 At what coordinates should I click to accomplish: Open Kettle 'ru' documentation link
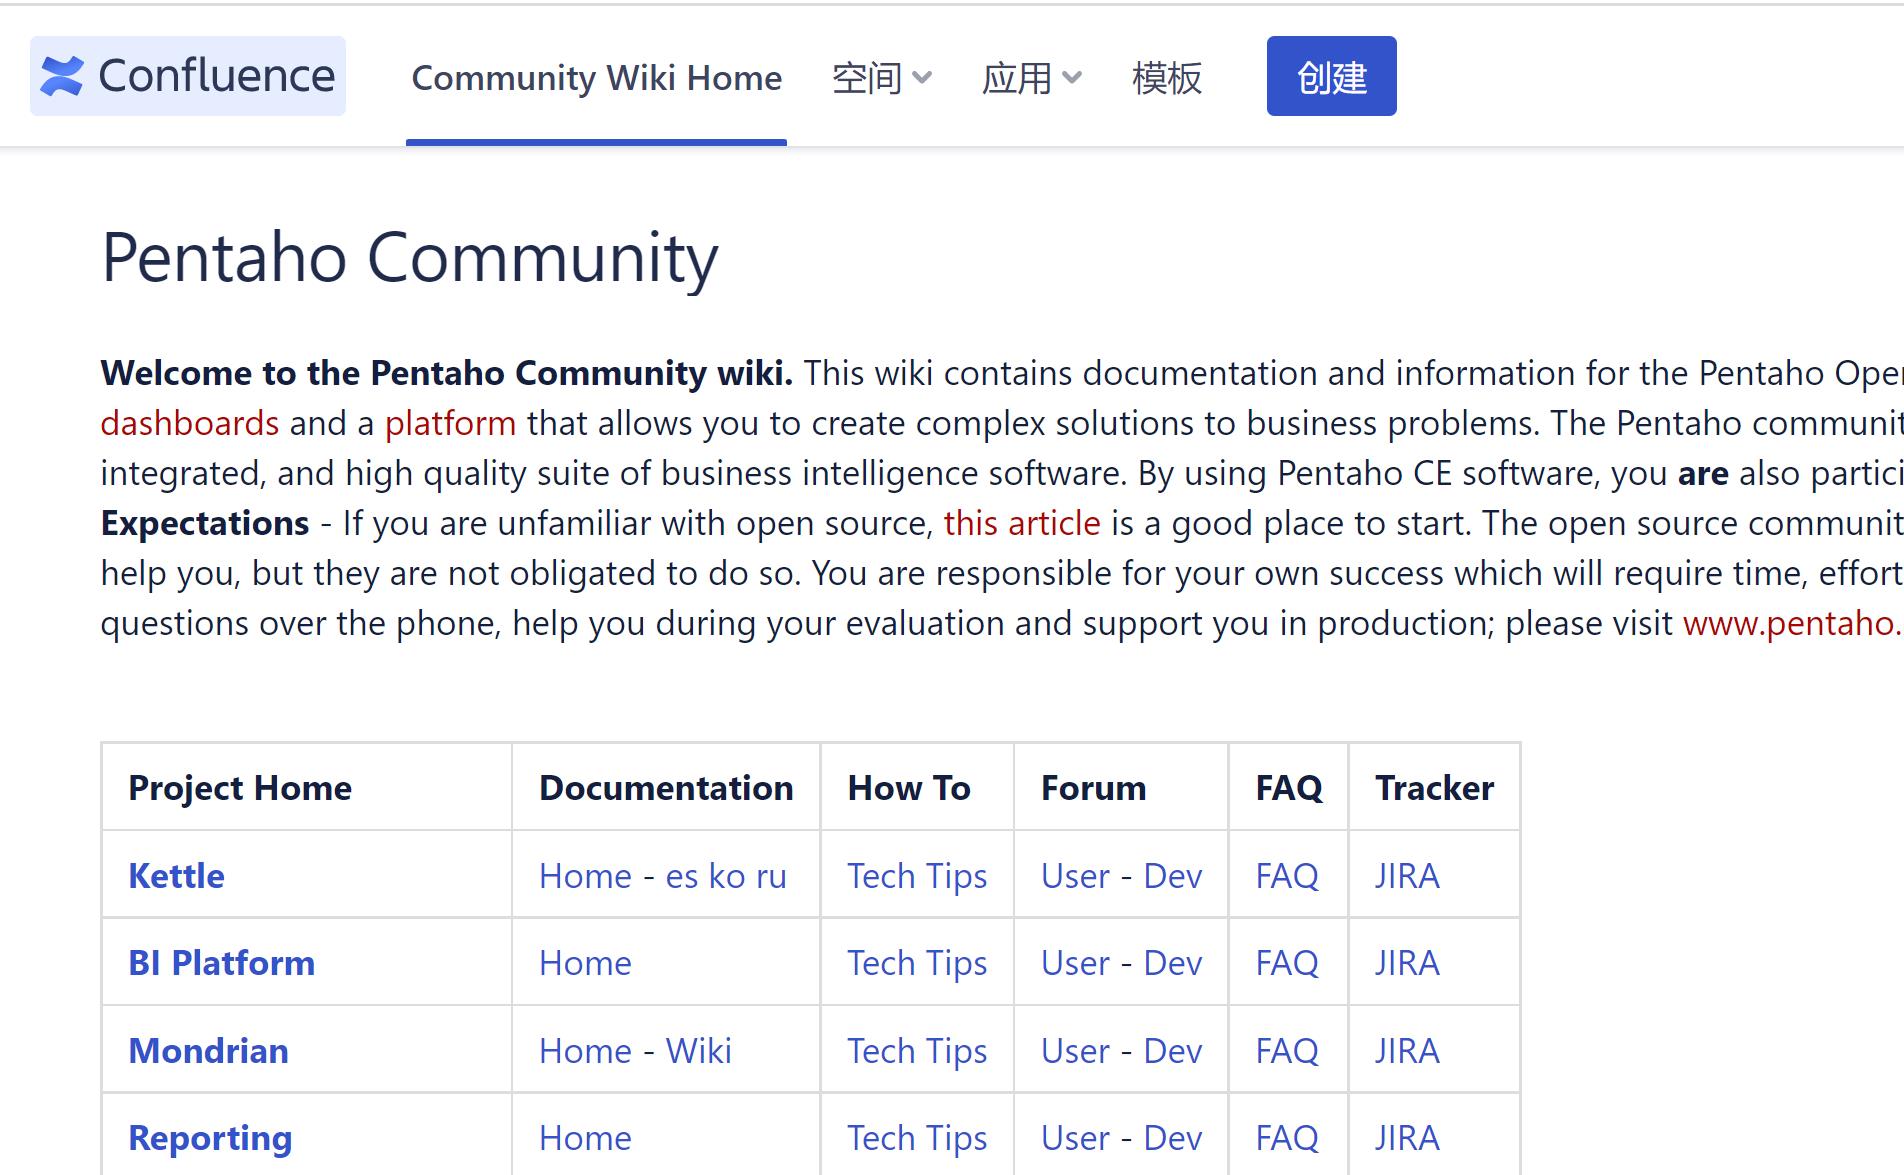click(x=771, y=876)
